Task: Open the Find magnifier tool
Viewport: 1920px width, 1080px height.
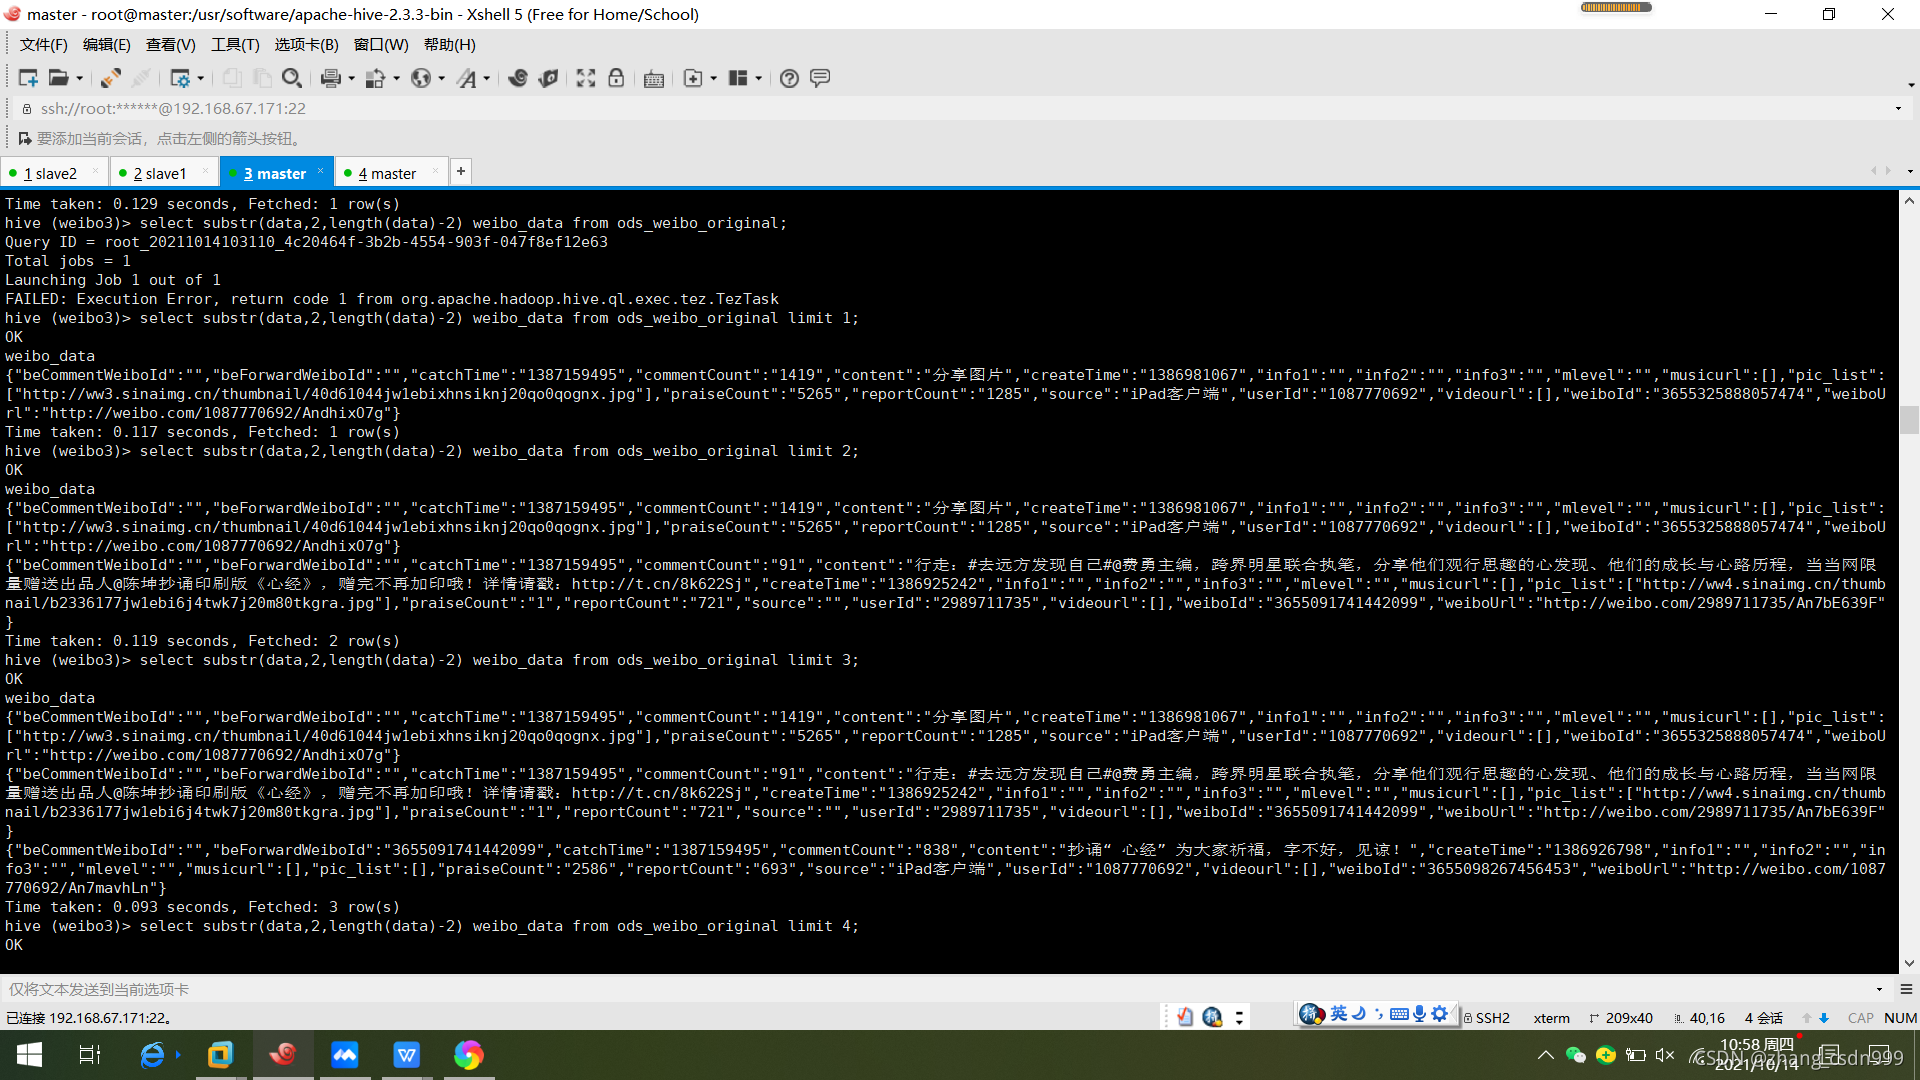Action: click(x=292, y=78)
